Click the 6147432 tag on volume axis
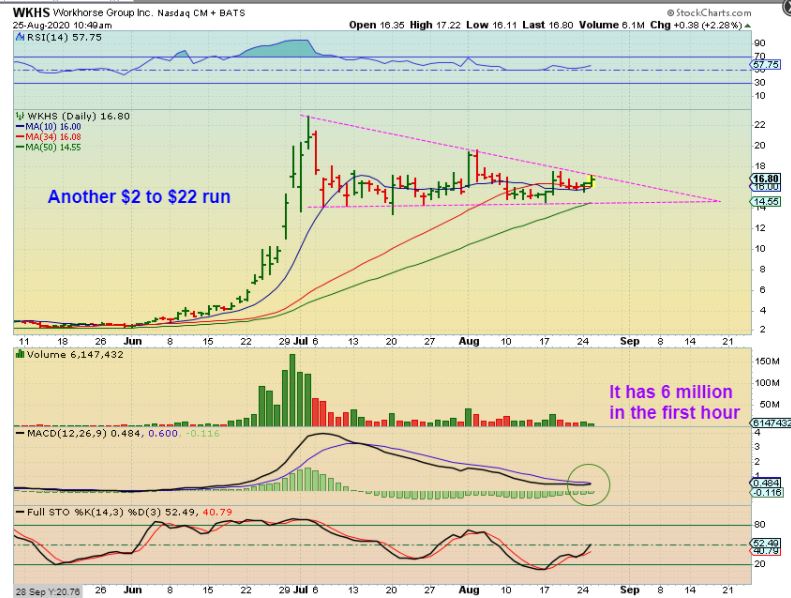The image size is (791, 598). (x=771, y=423)
